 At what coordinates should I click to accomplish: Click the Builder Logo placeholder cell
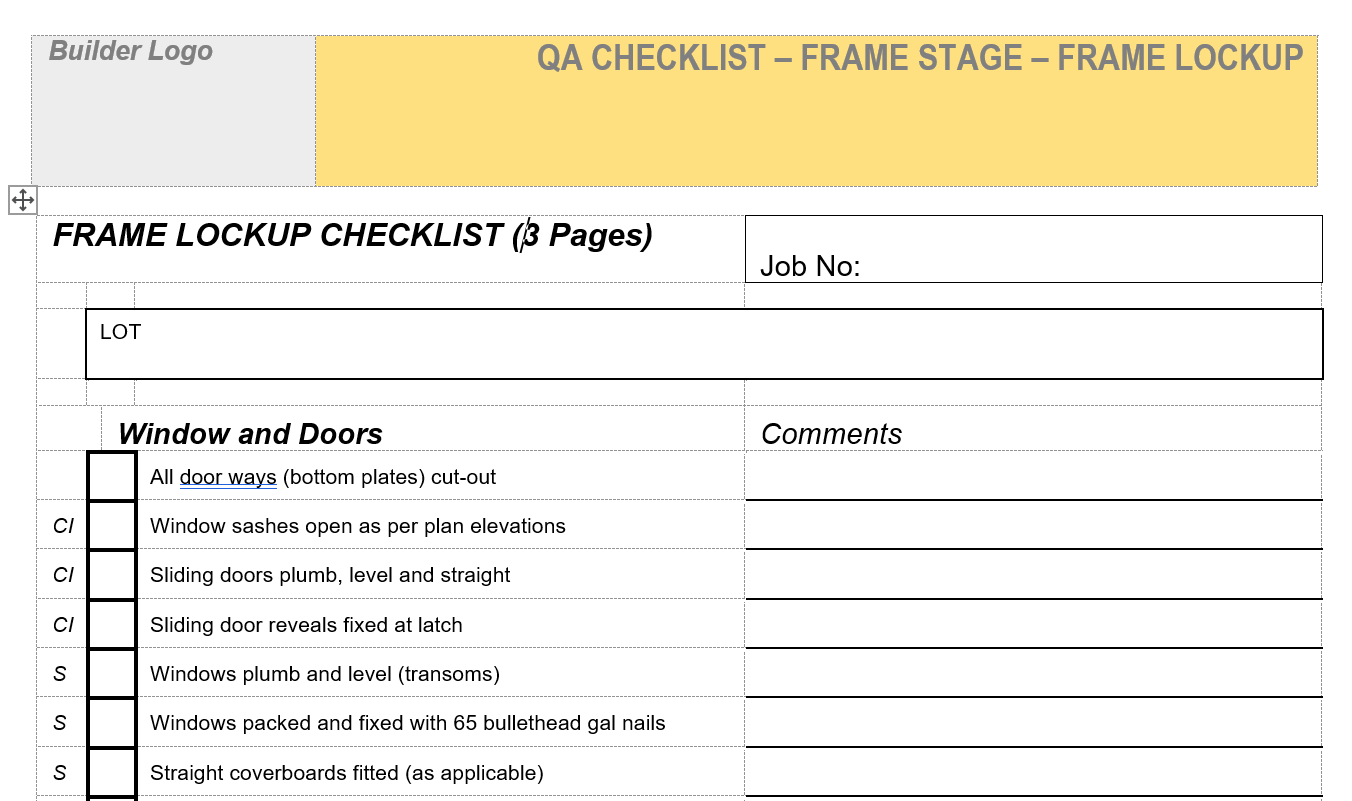point(173,110)
